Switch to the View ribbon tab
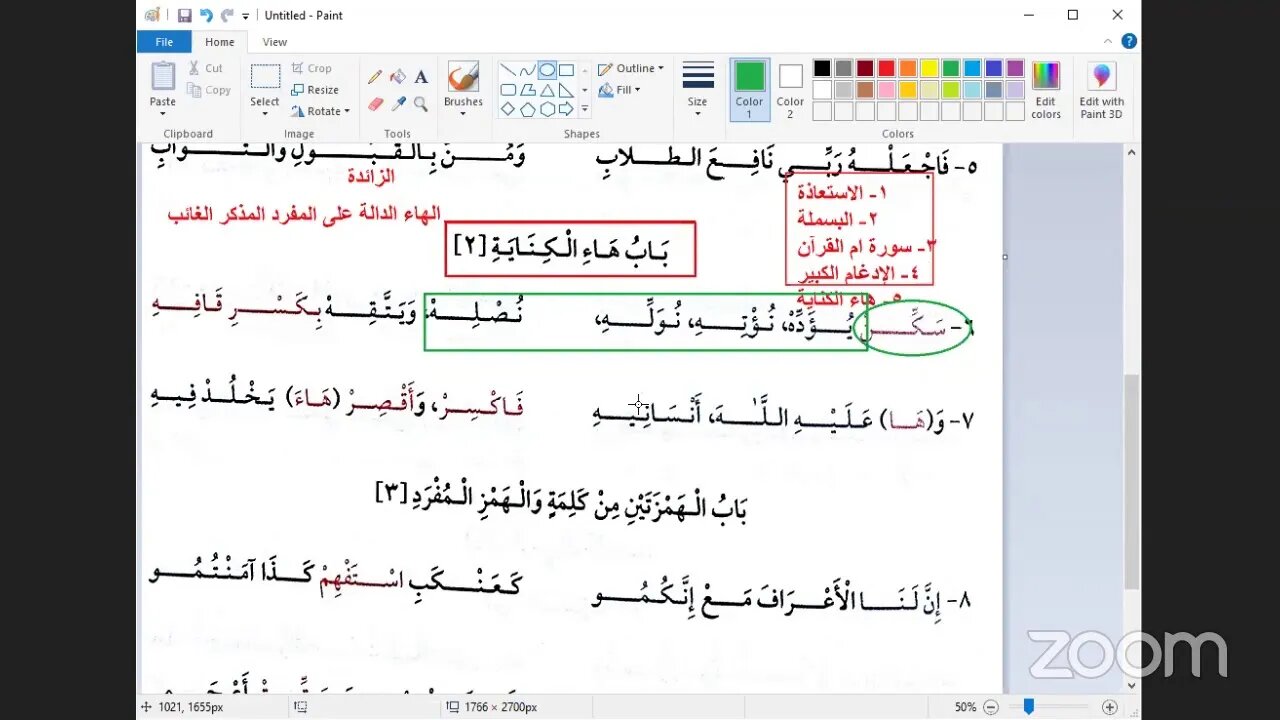 275,42
